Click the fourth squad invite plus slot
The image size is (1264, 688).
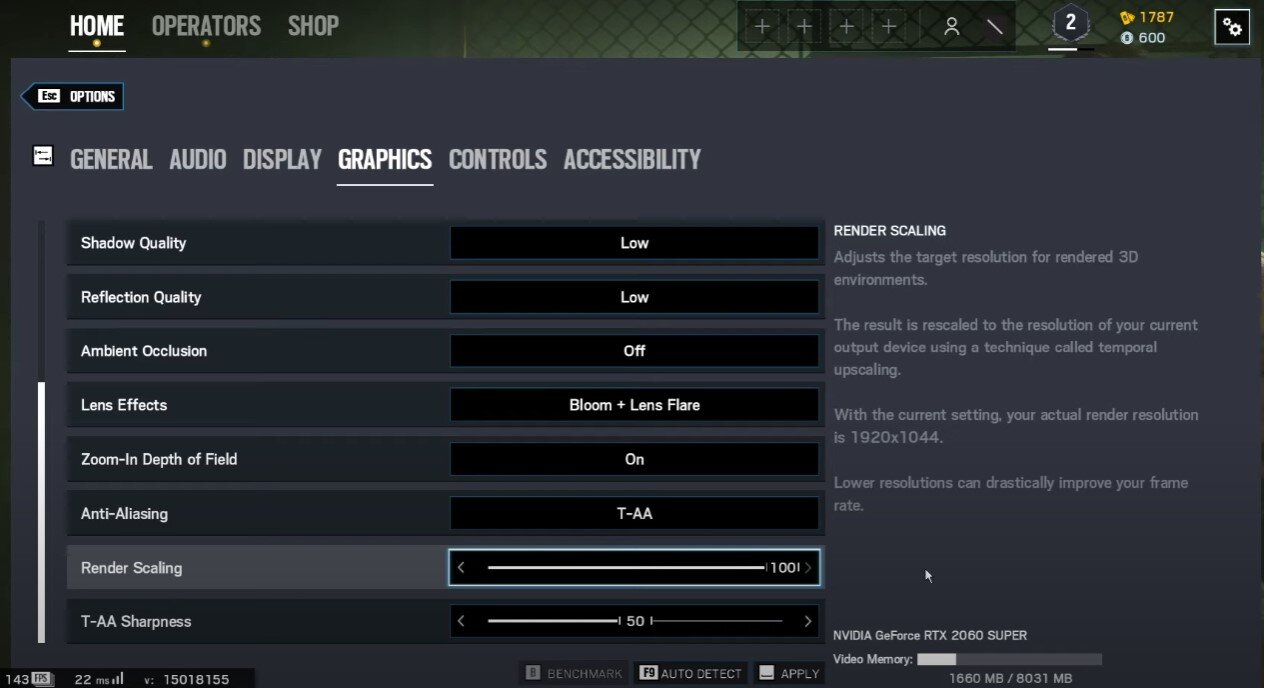(x=889, y=27)
